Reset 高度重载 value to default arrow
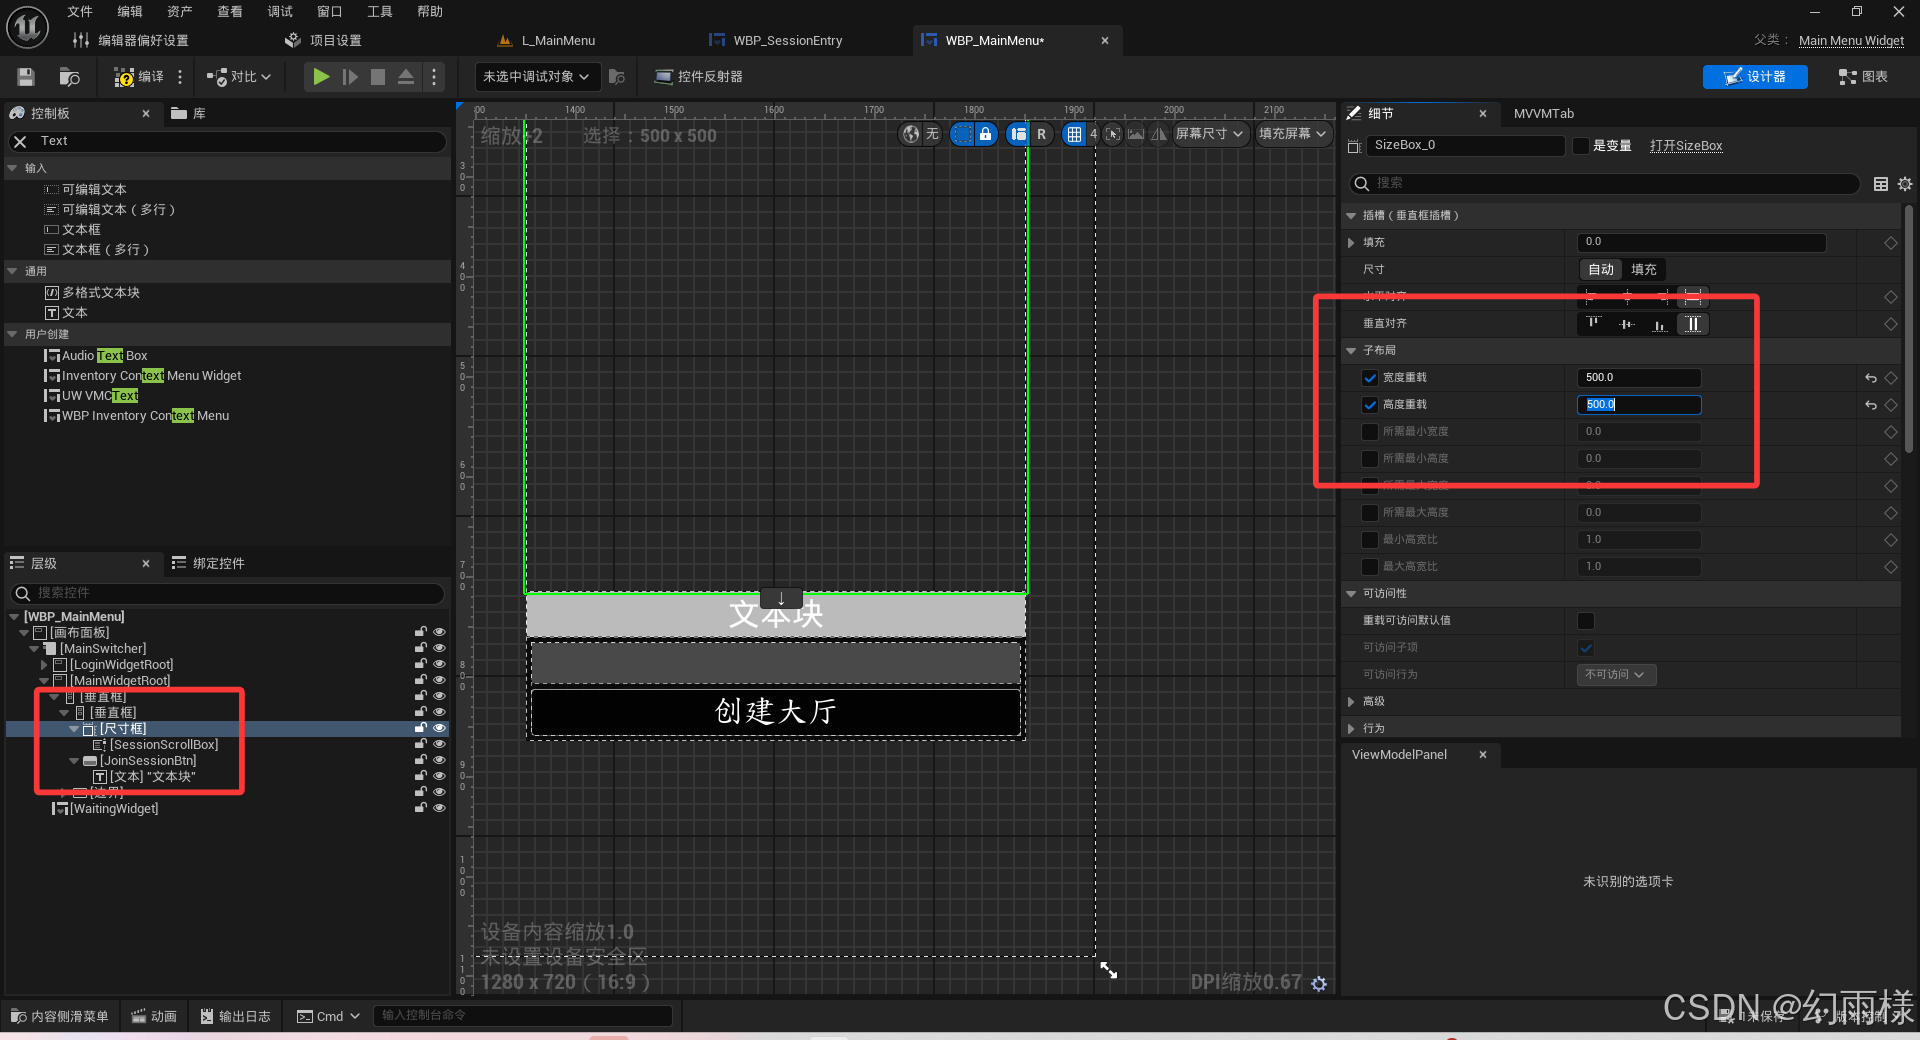 [x=1871, y=405]
